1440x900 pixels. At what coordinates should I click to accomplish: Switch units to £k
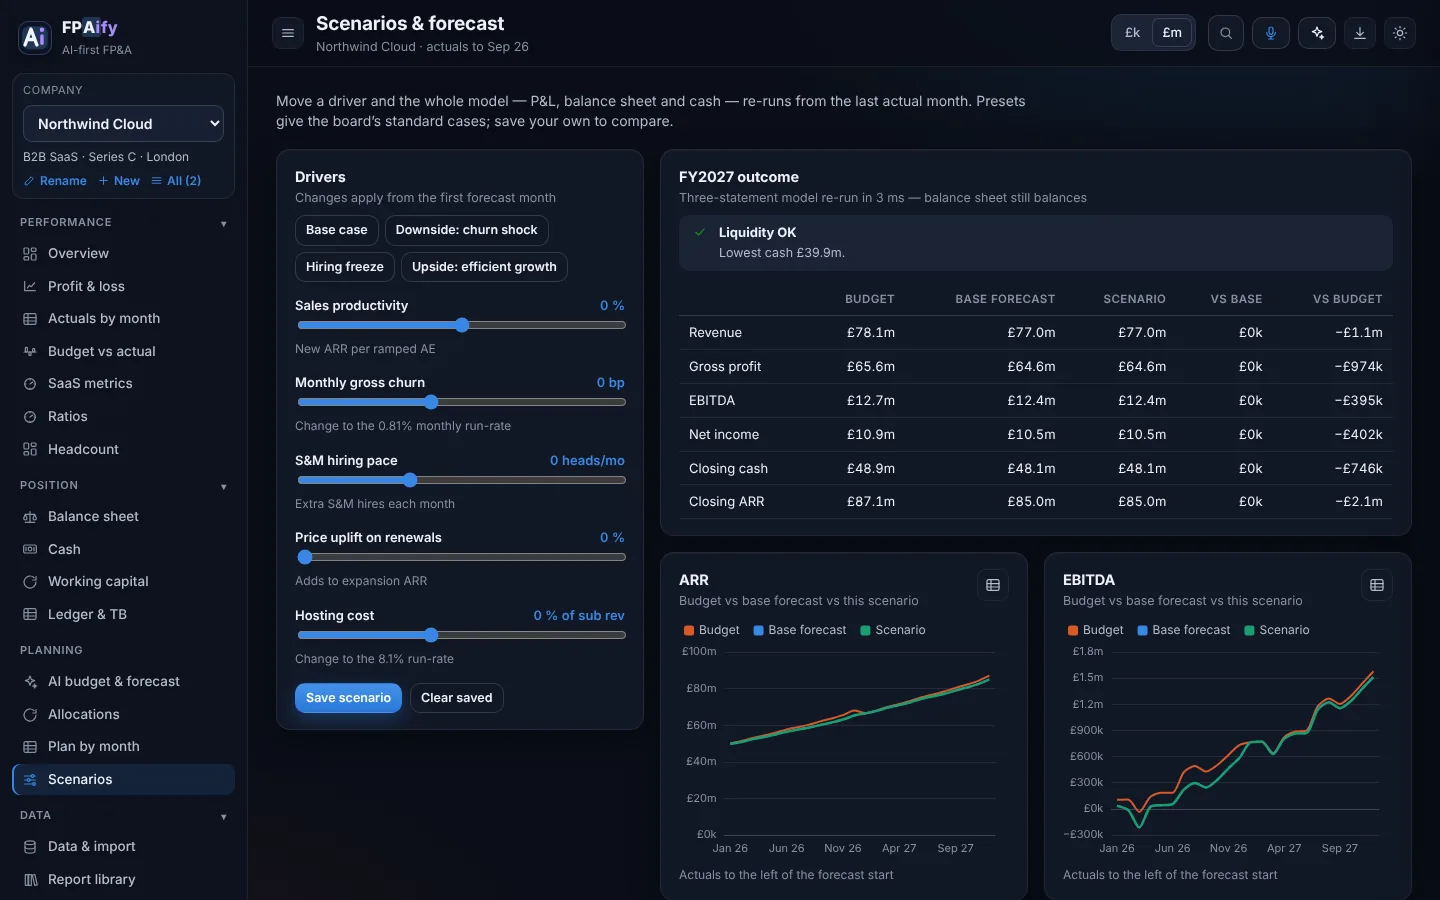pyautogui.click(x=1133, y=33)
